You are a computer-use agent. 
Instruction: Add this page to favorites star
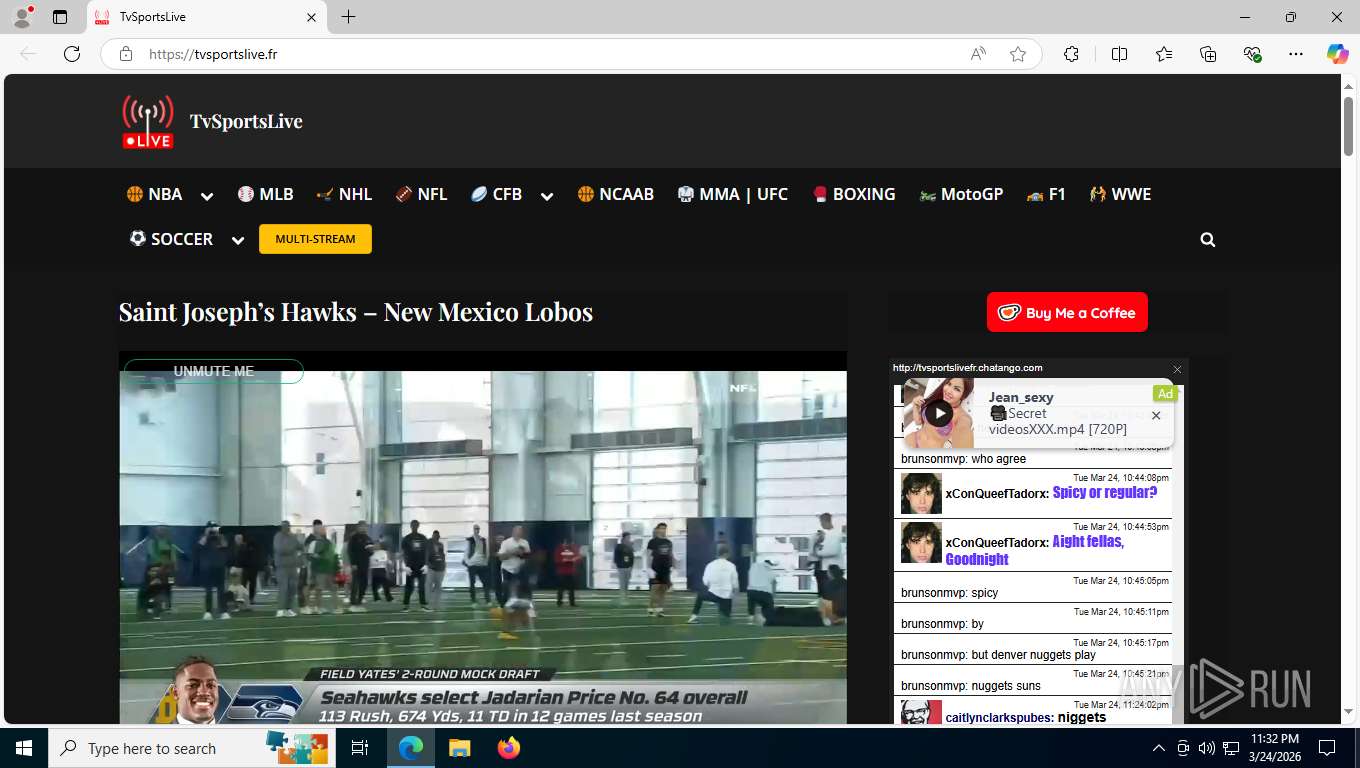[x=1018, y=54]
